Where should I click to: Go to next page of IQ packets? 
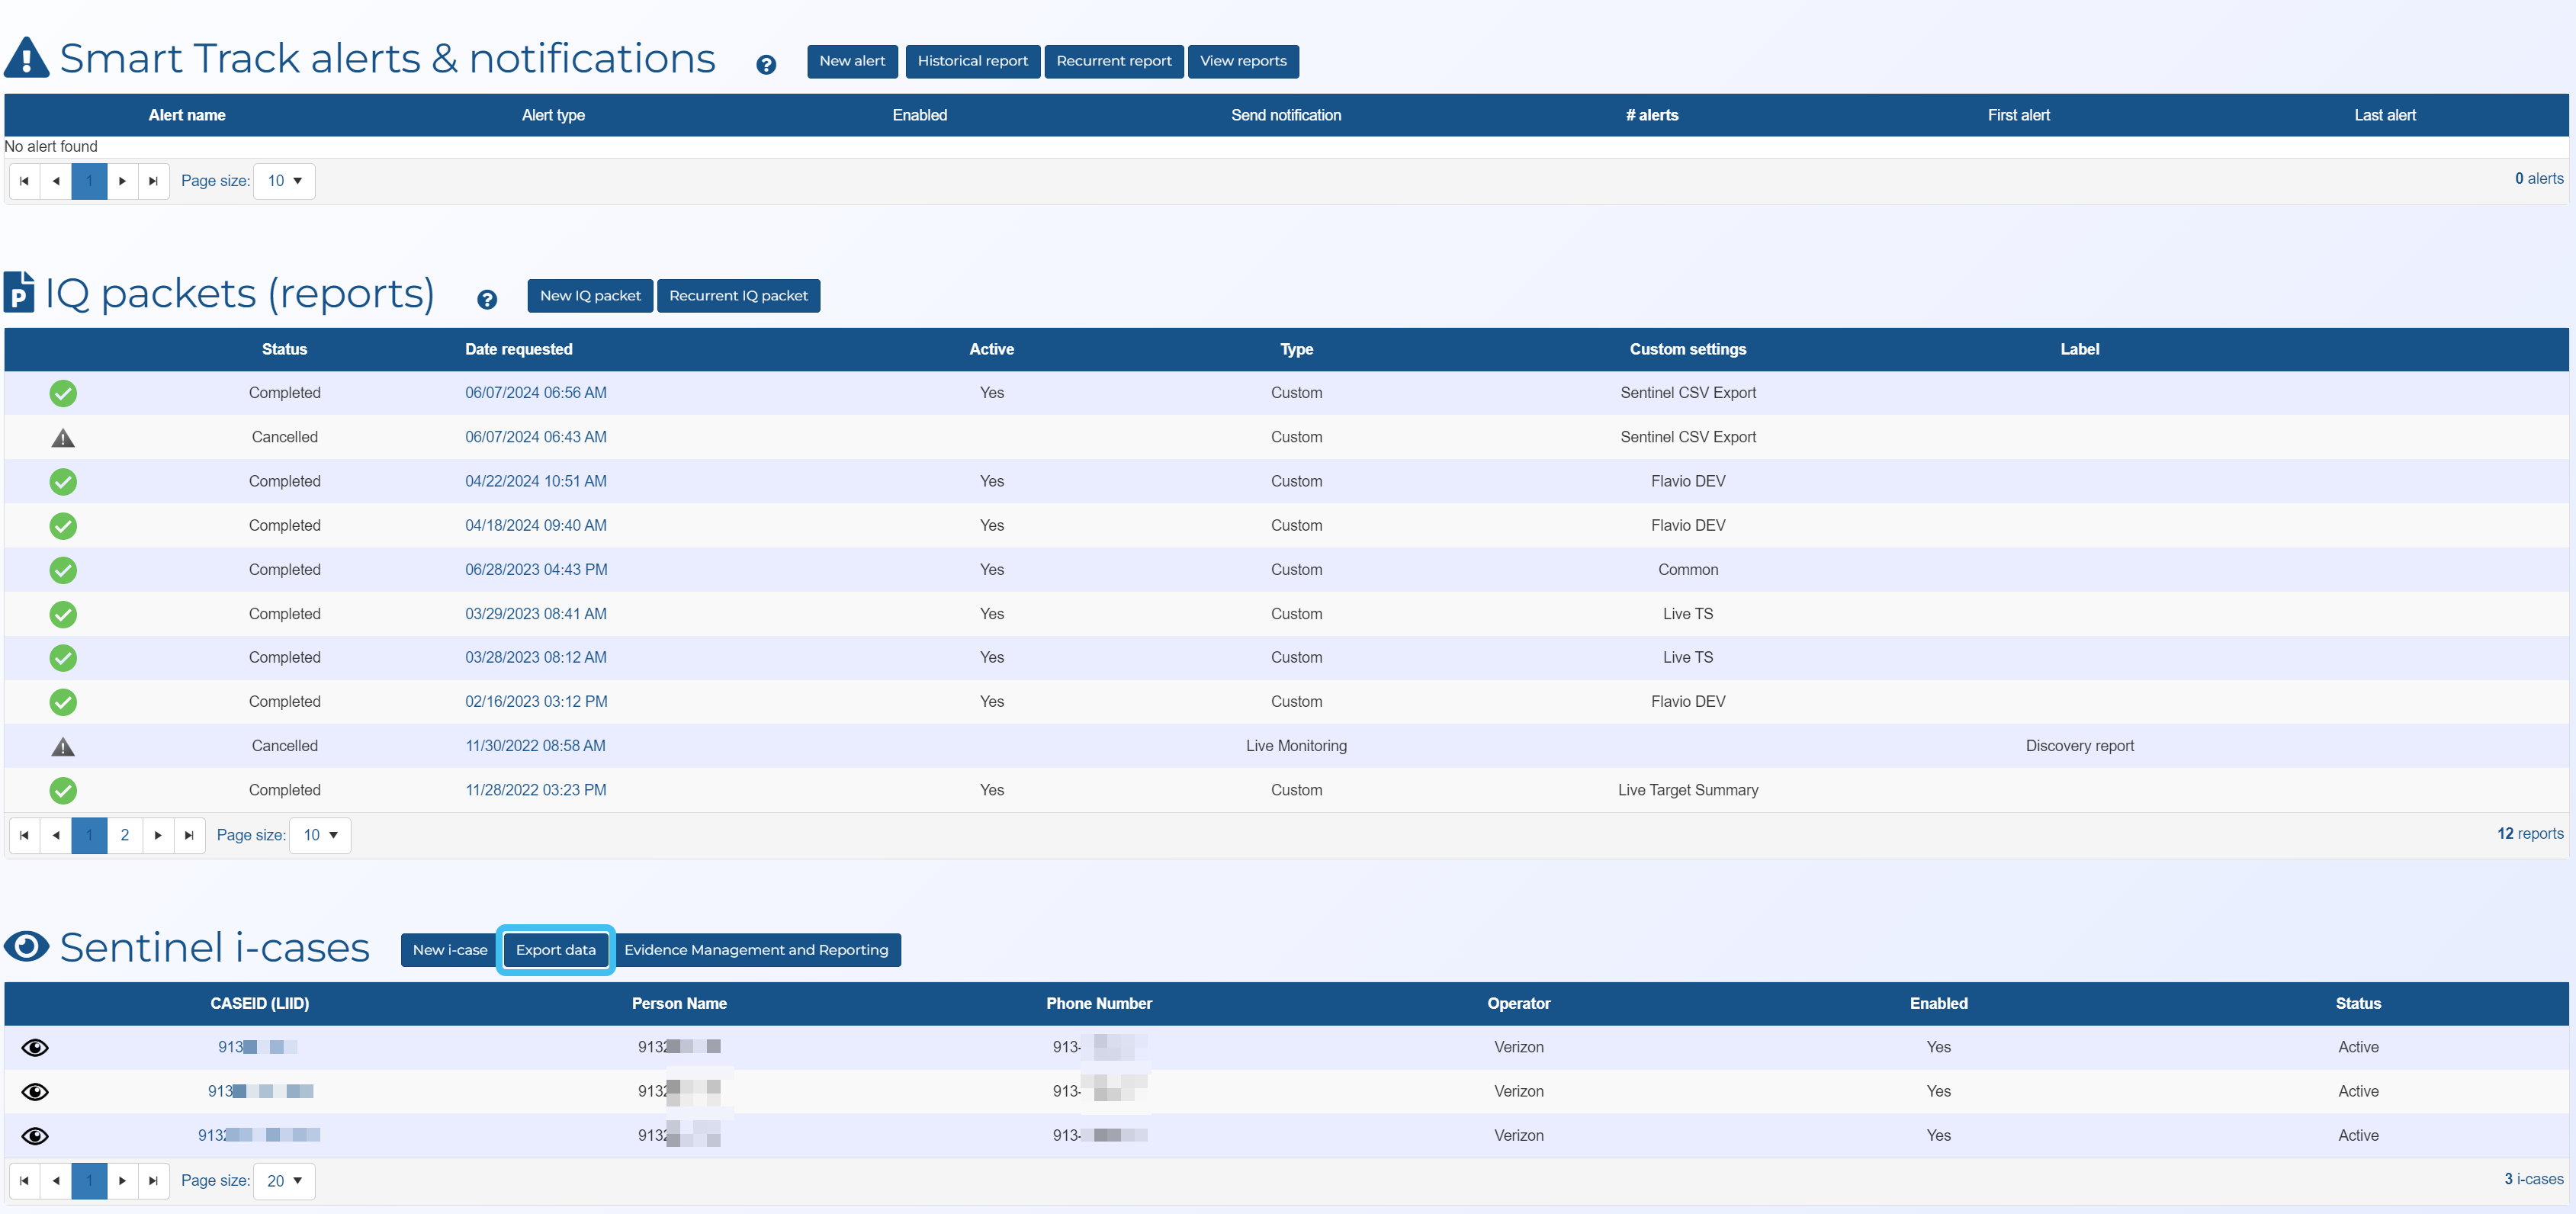pos(158,835)
